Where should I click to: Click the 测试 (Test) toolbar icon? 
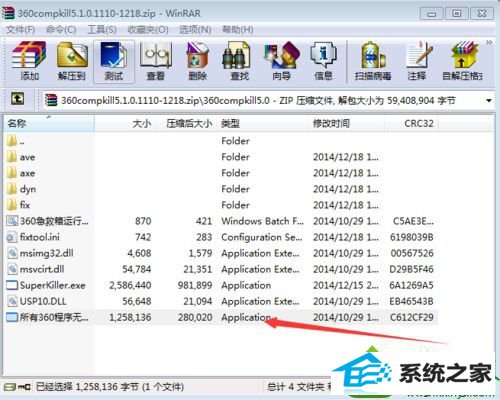(x=114, y=61)
